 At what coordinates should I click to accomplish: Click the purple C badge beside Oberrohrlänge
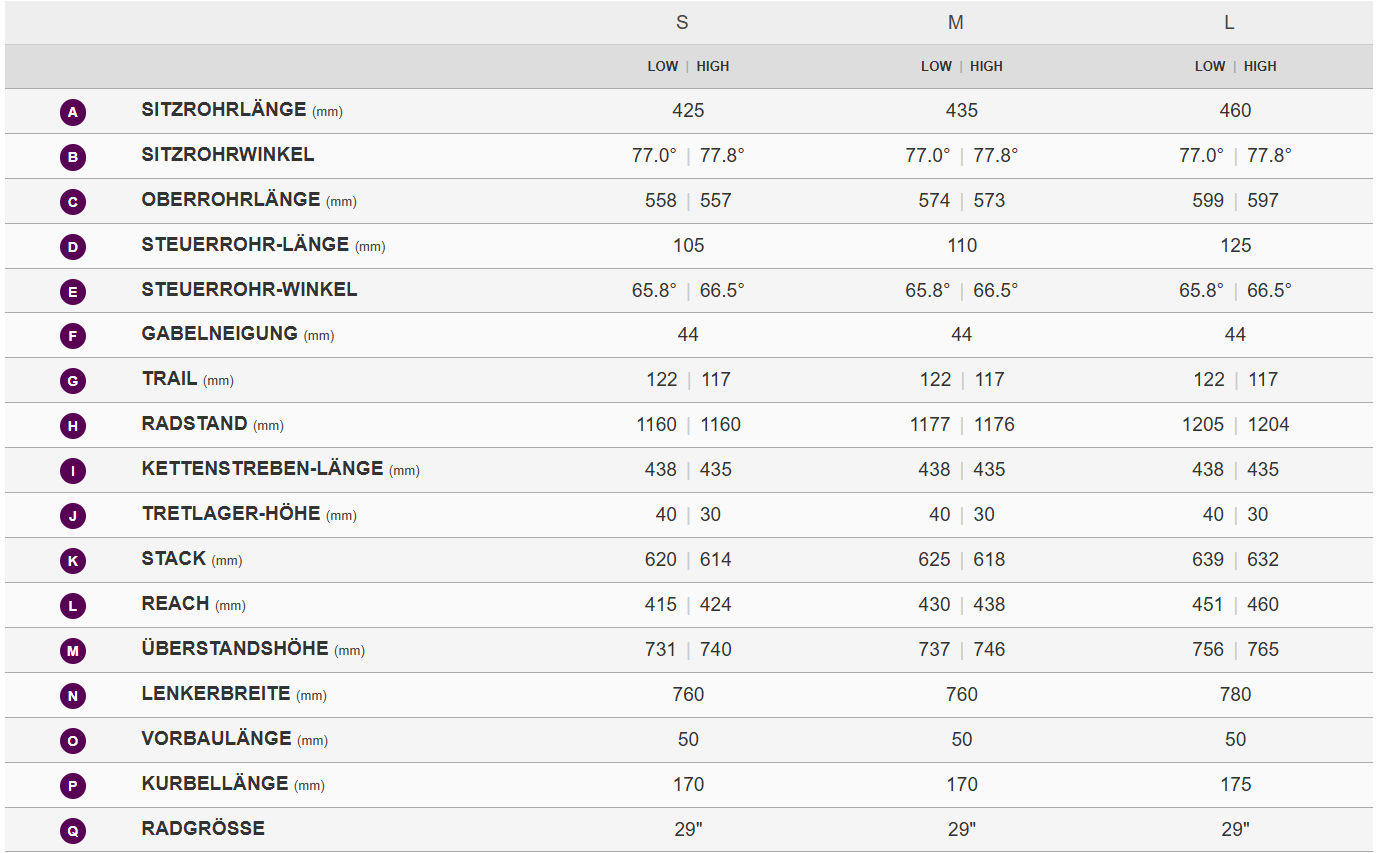72,202
